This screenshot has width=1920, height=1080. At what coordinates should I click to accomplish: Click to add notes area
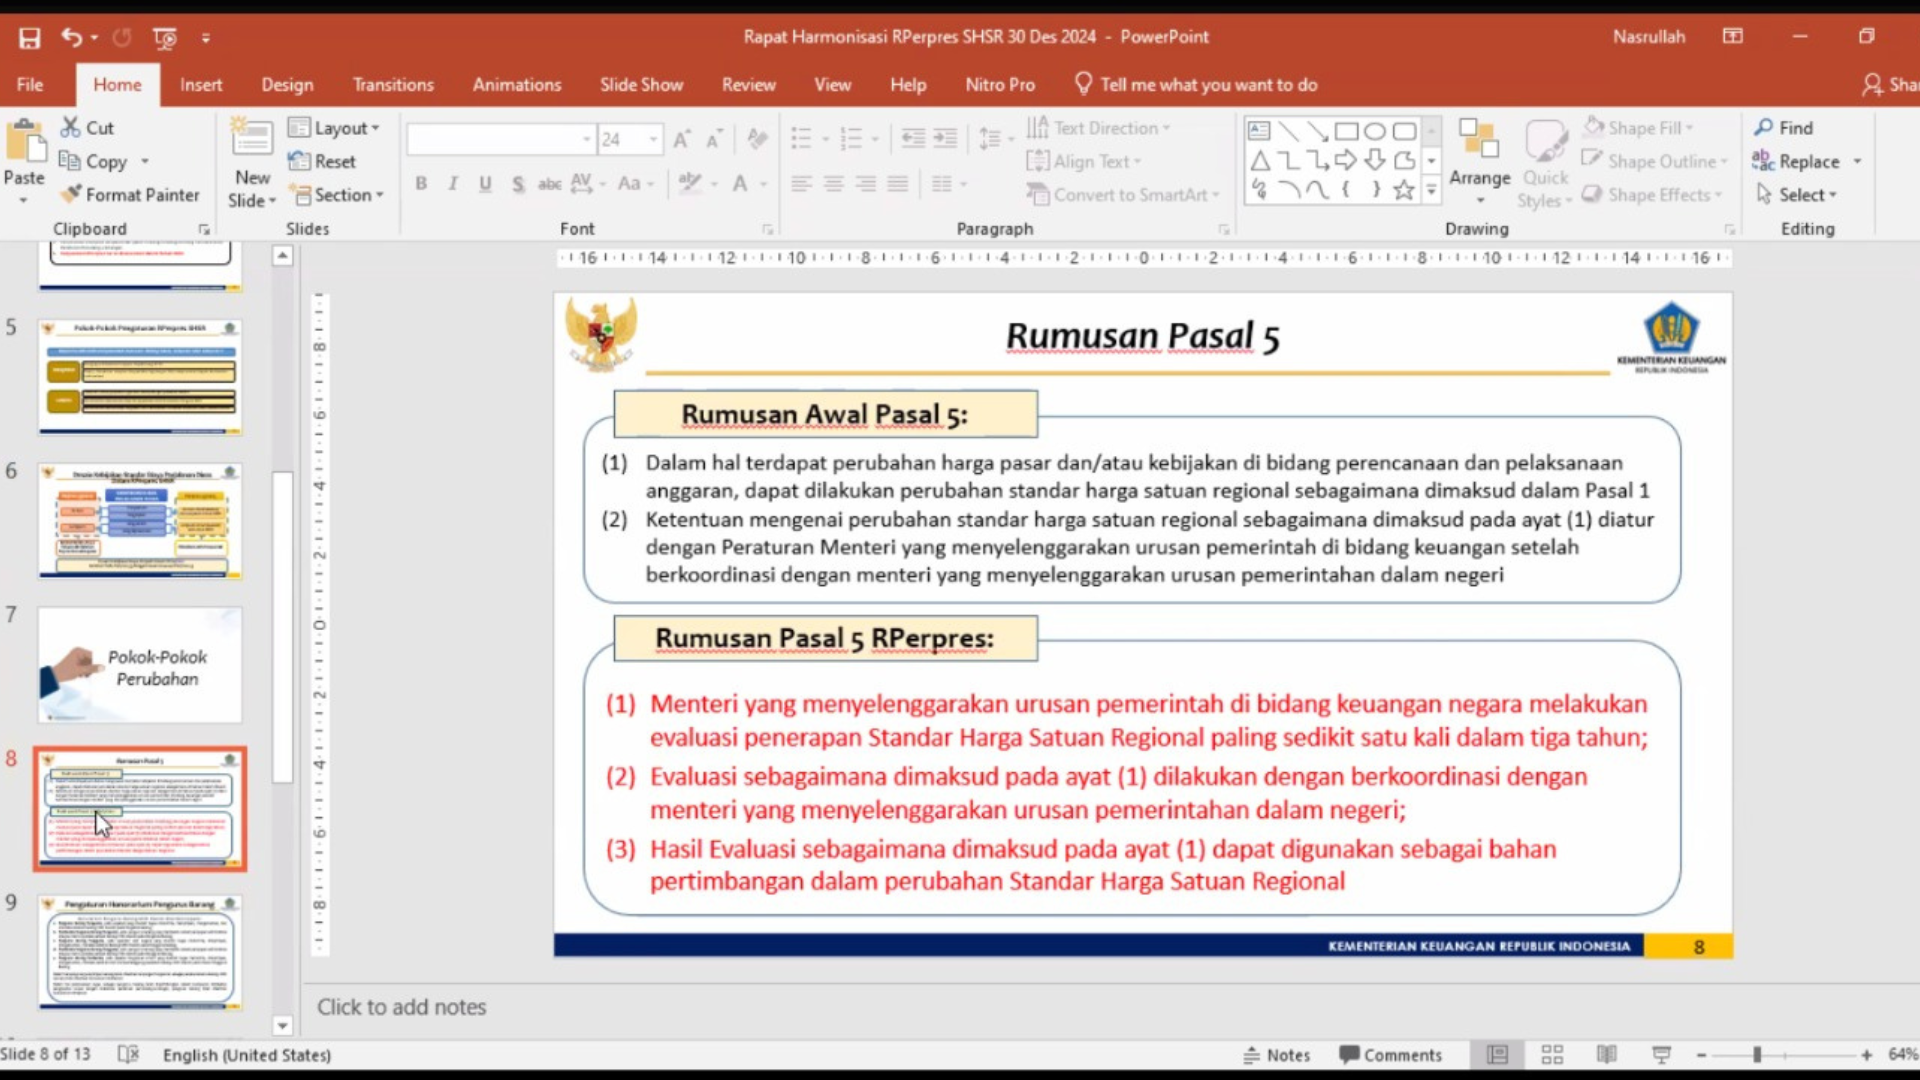tap(402, 1007)
